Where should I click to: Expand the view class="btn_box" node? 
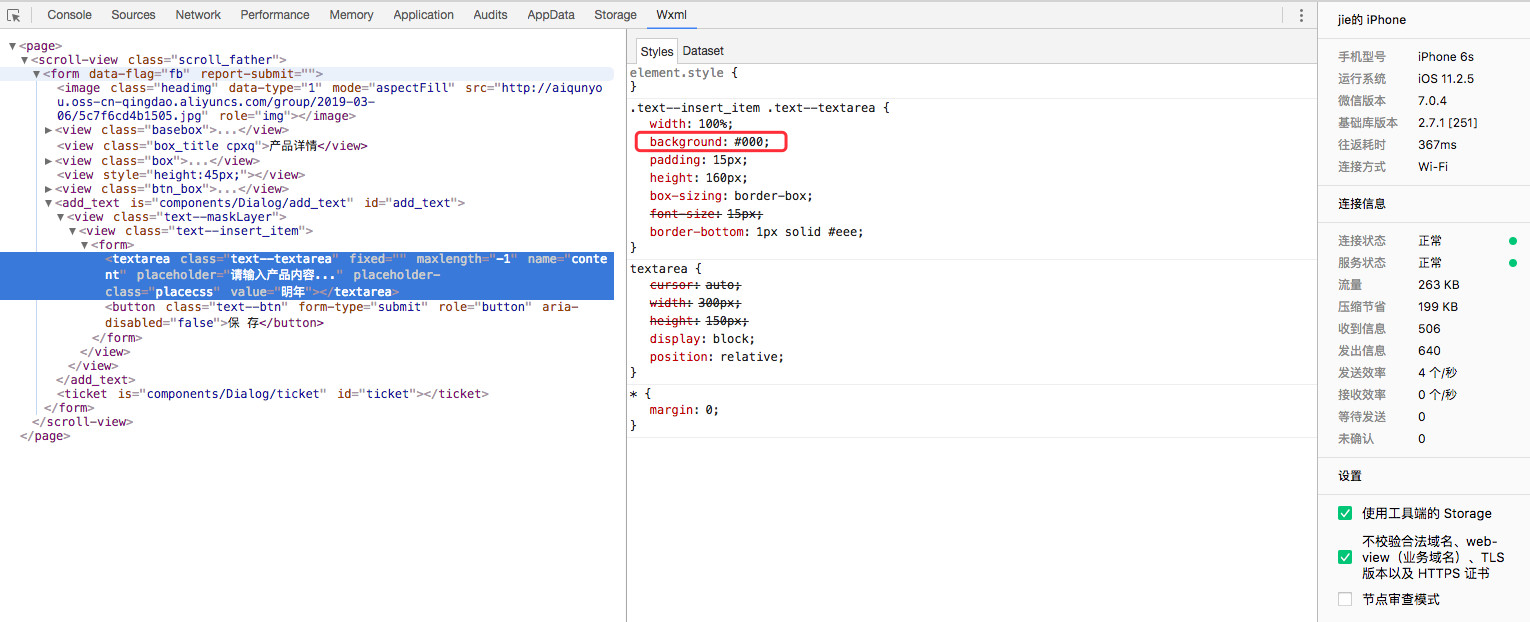(x=49, y=189)
